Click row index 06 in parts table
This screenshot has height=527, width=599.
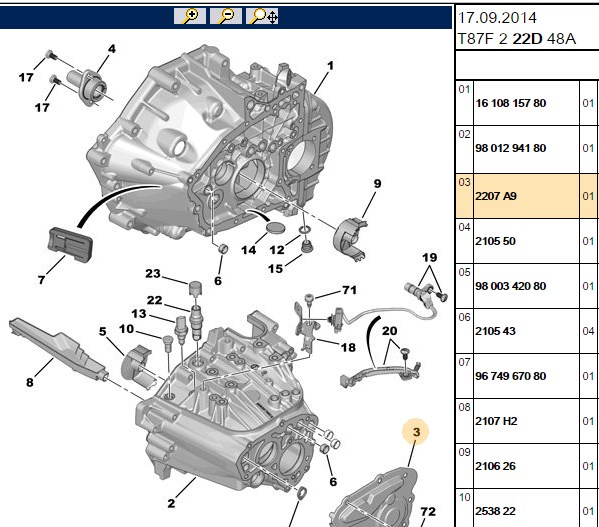coord(464,317)
